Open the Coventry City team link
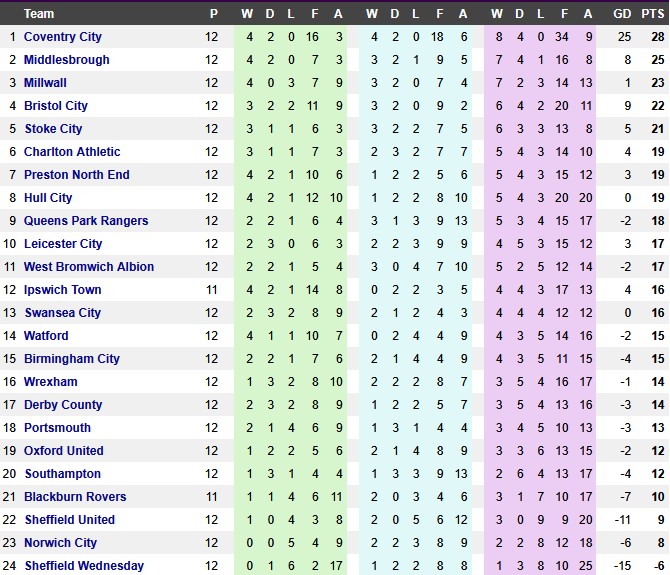Viewport: 670px width, 575px height. (x=63, y=37)
